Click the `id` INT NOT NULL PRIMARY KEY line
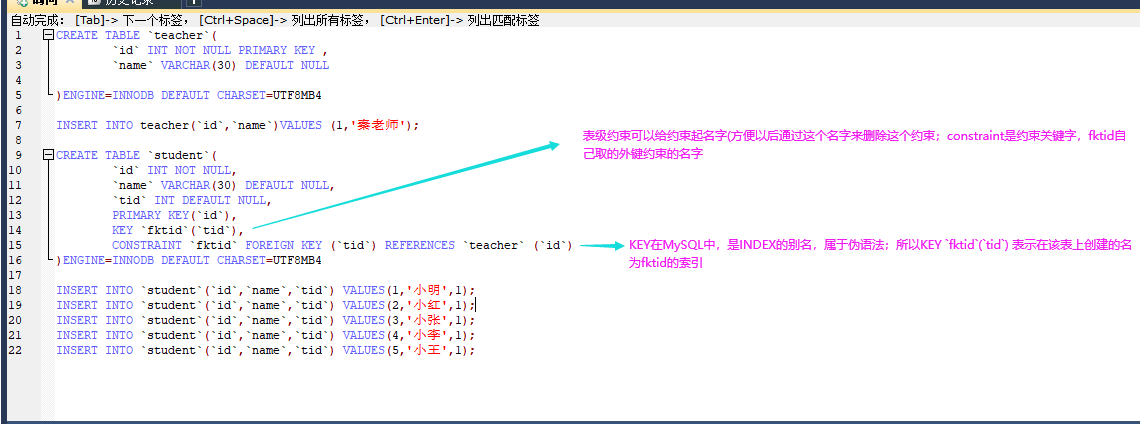 (220, 50)
